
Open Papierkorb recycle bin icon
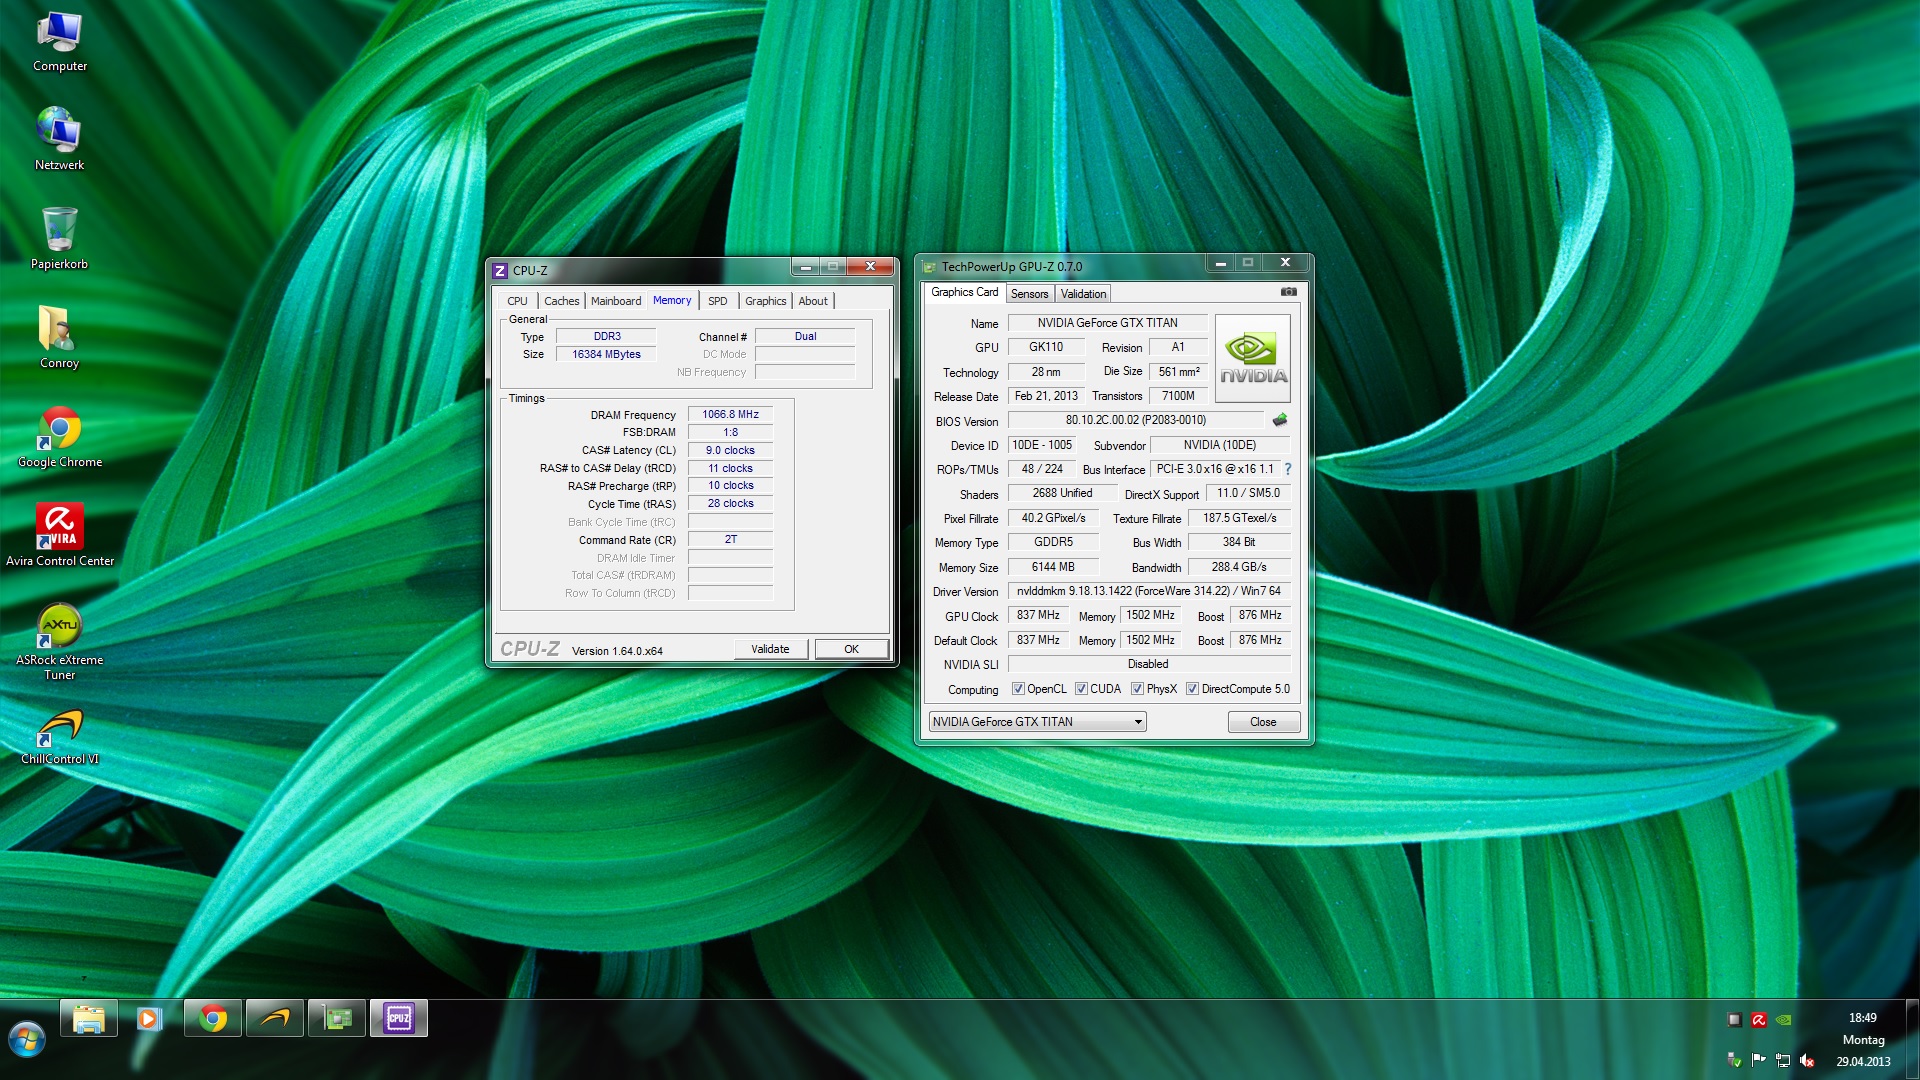pyautogui.click(x=59, y=230)
